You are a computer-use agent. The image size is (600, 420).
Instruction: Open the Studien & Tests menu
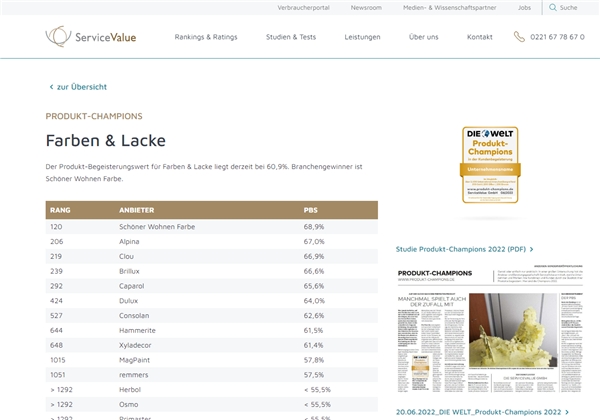pyautogui.click(x=291, y=37)
